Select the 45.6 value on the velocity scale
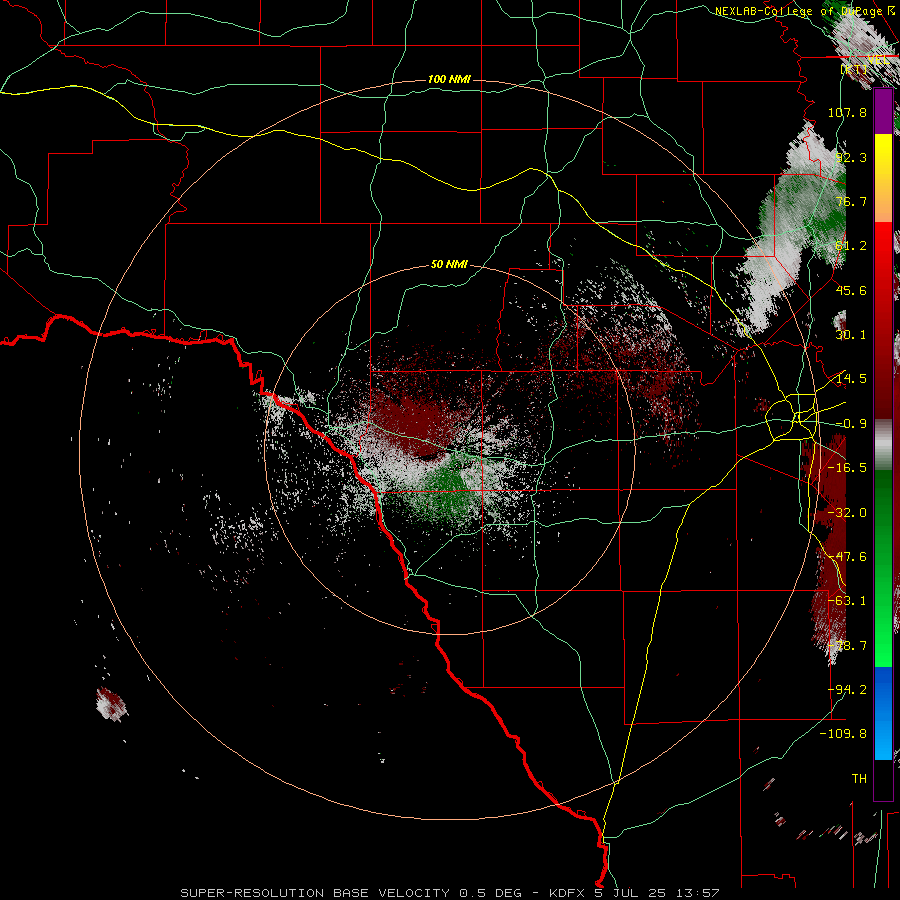The image size is (900, 900). 850,290
